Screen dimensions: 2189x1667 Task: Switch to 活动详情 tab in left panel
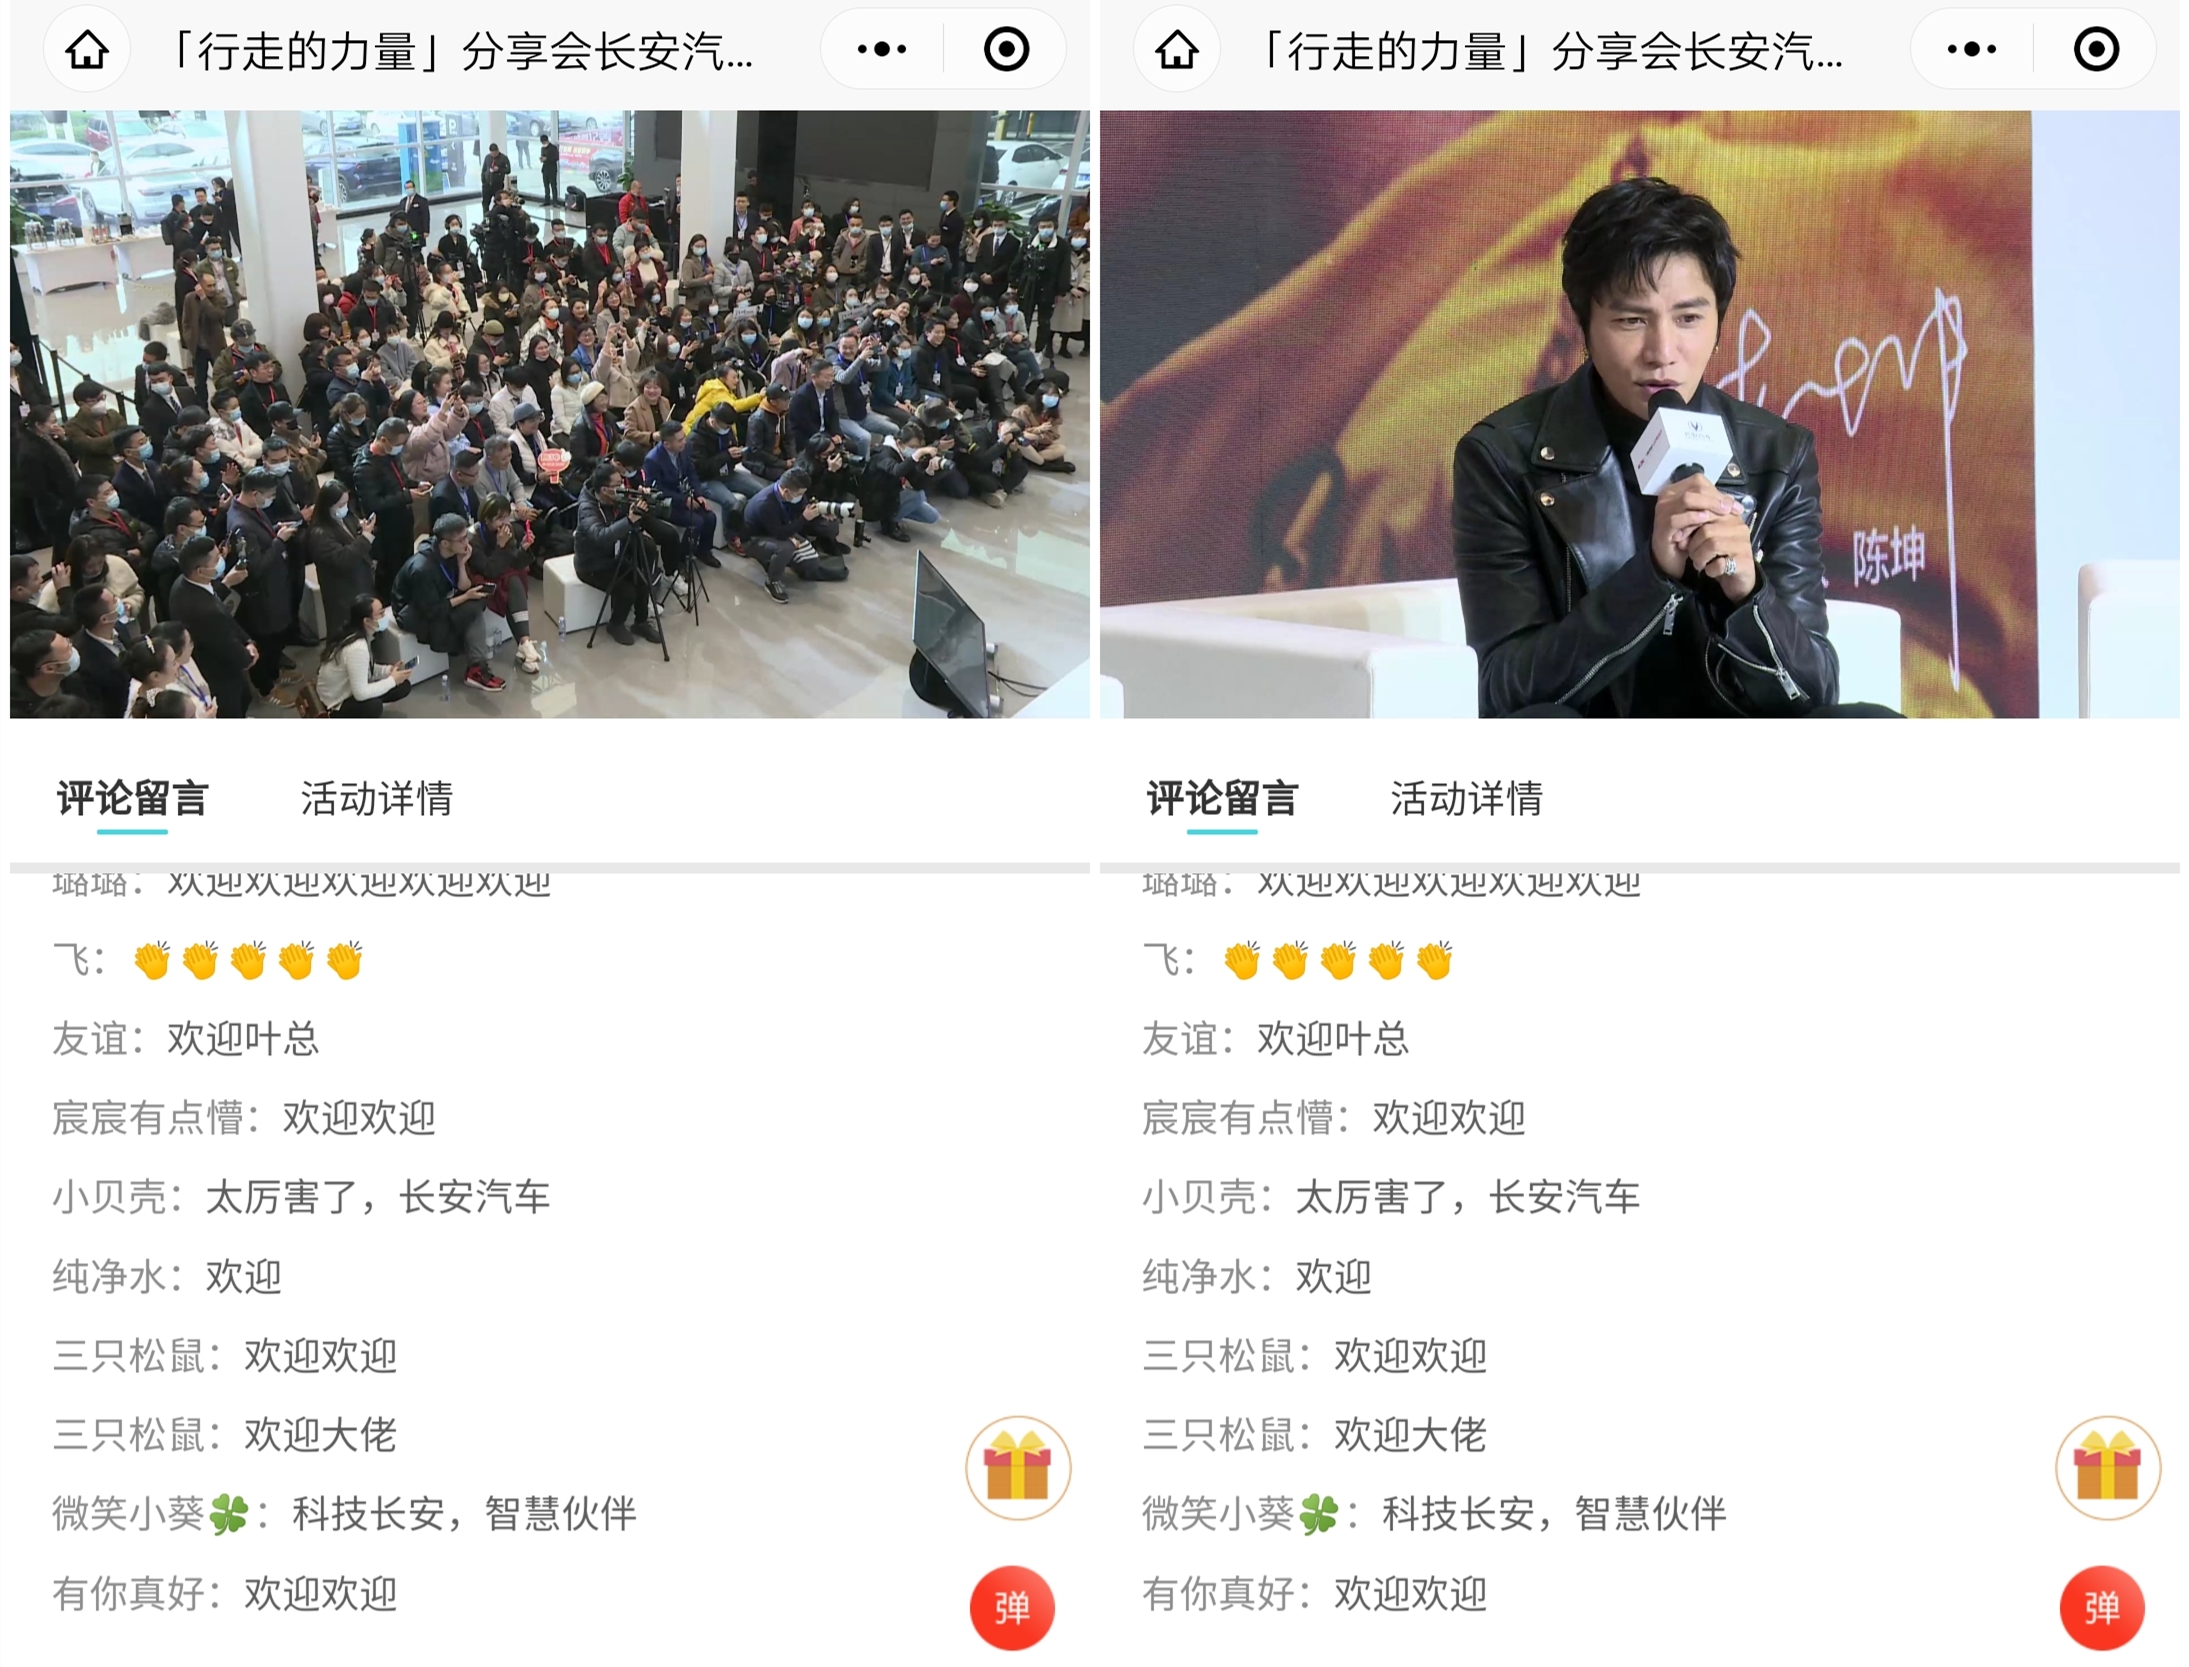point(377,799)
